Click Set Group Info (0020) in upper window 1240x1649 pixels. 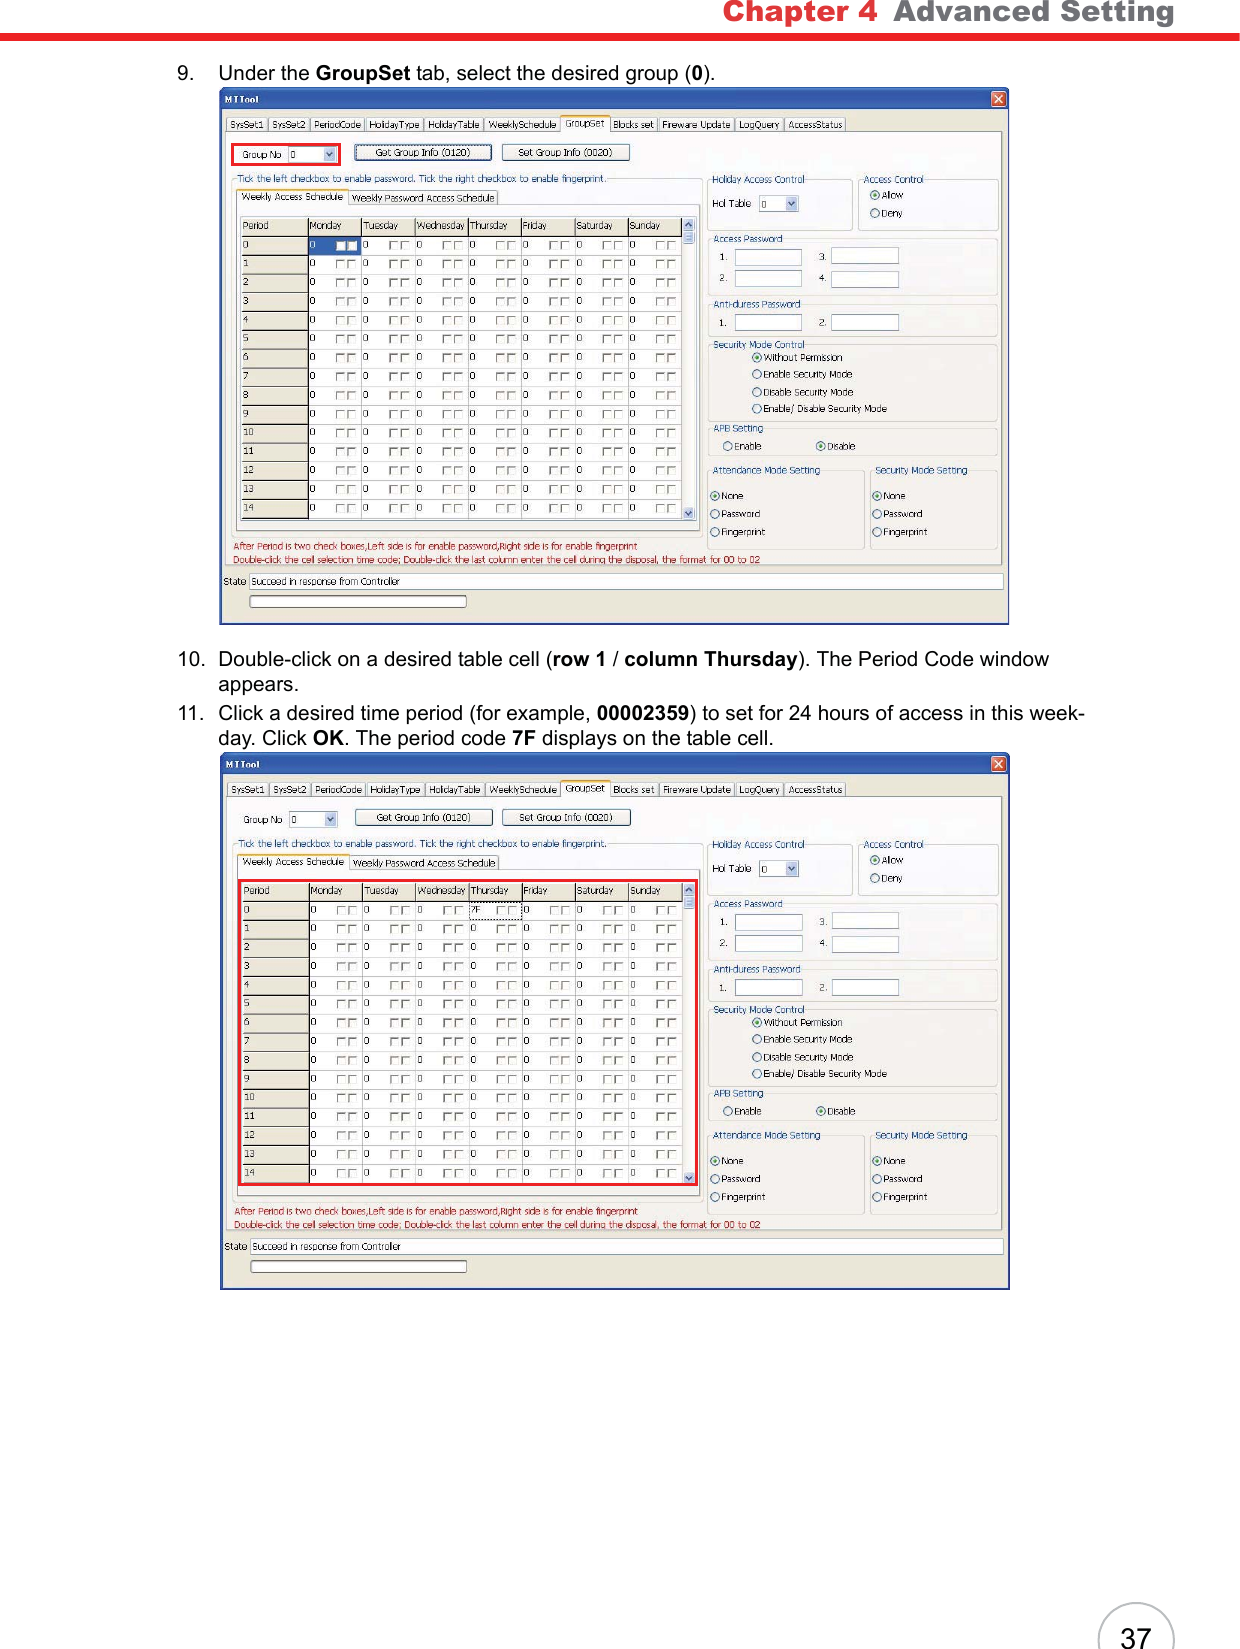[x=565, y=153]
